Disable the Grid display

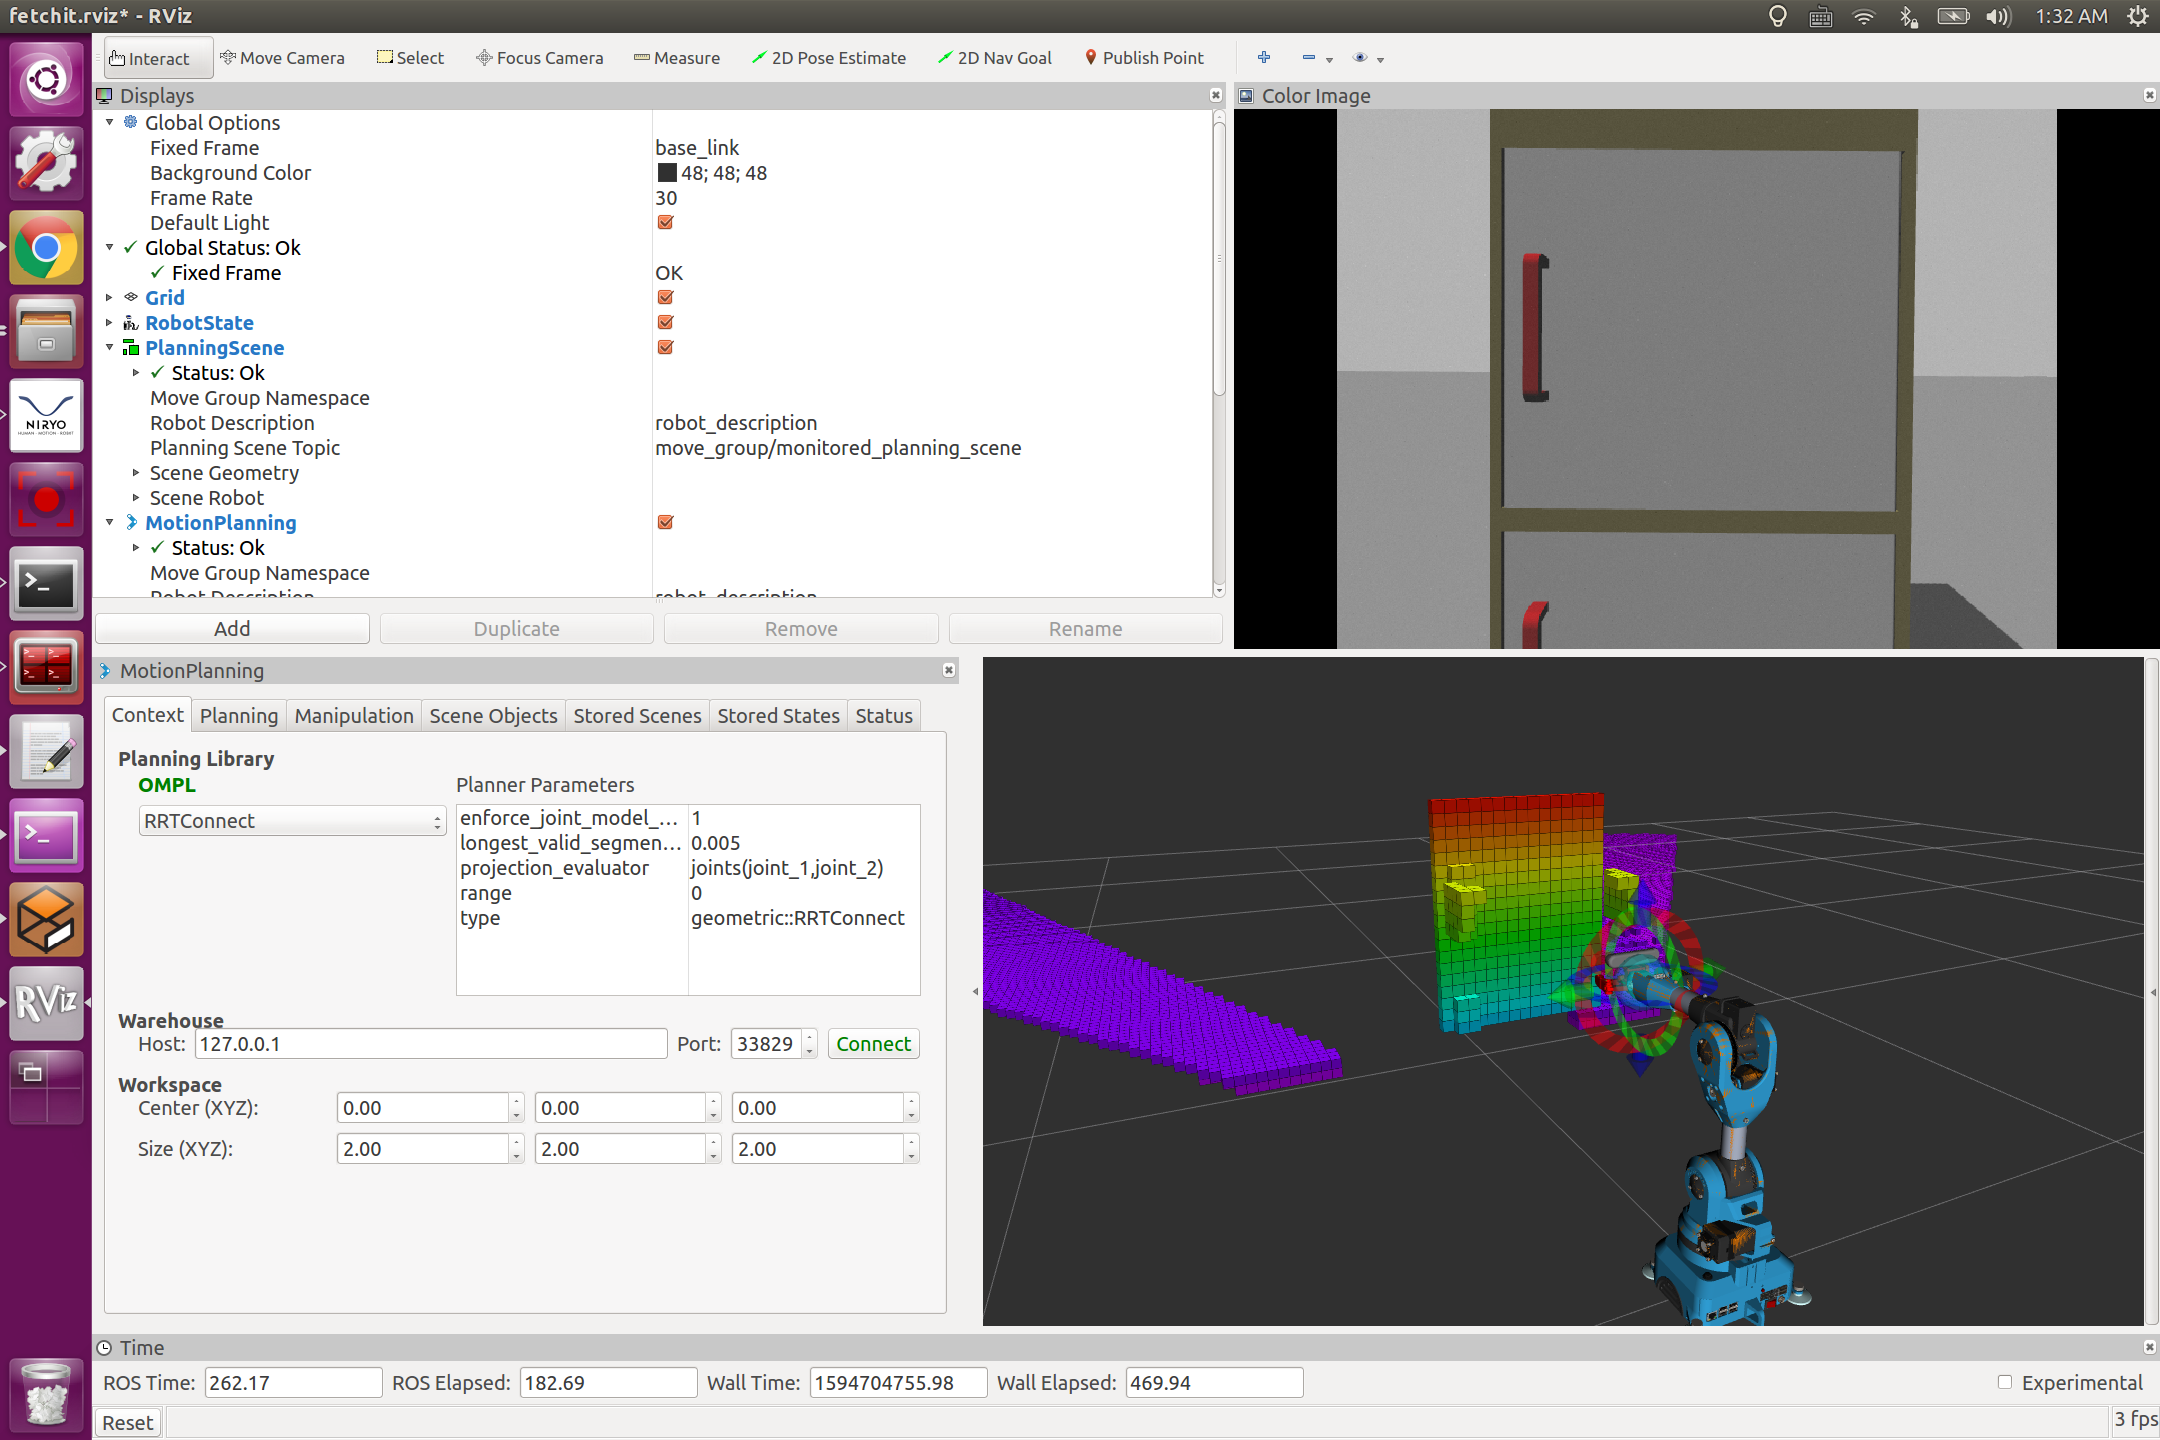click(665, 297)
